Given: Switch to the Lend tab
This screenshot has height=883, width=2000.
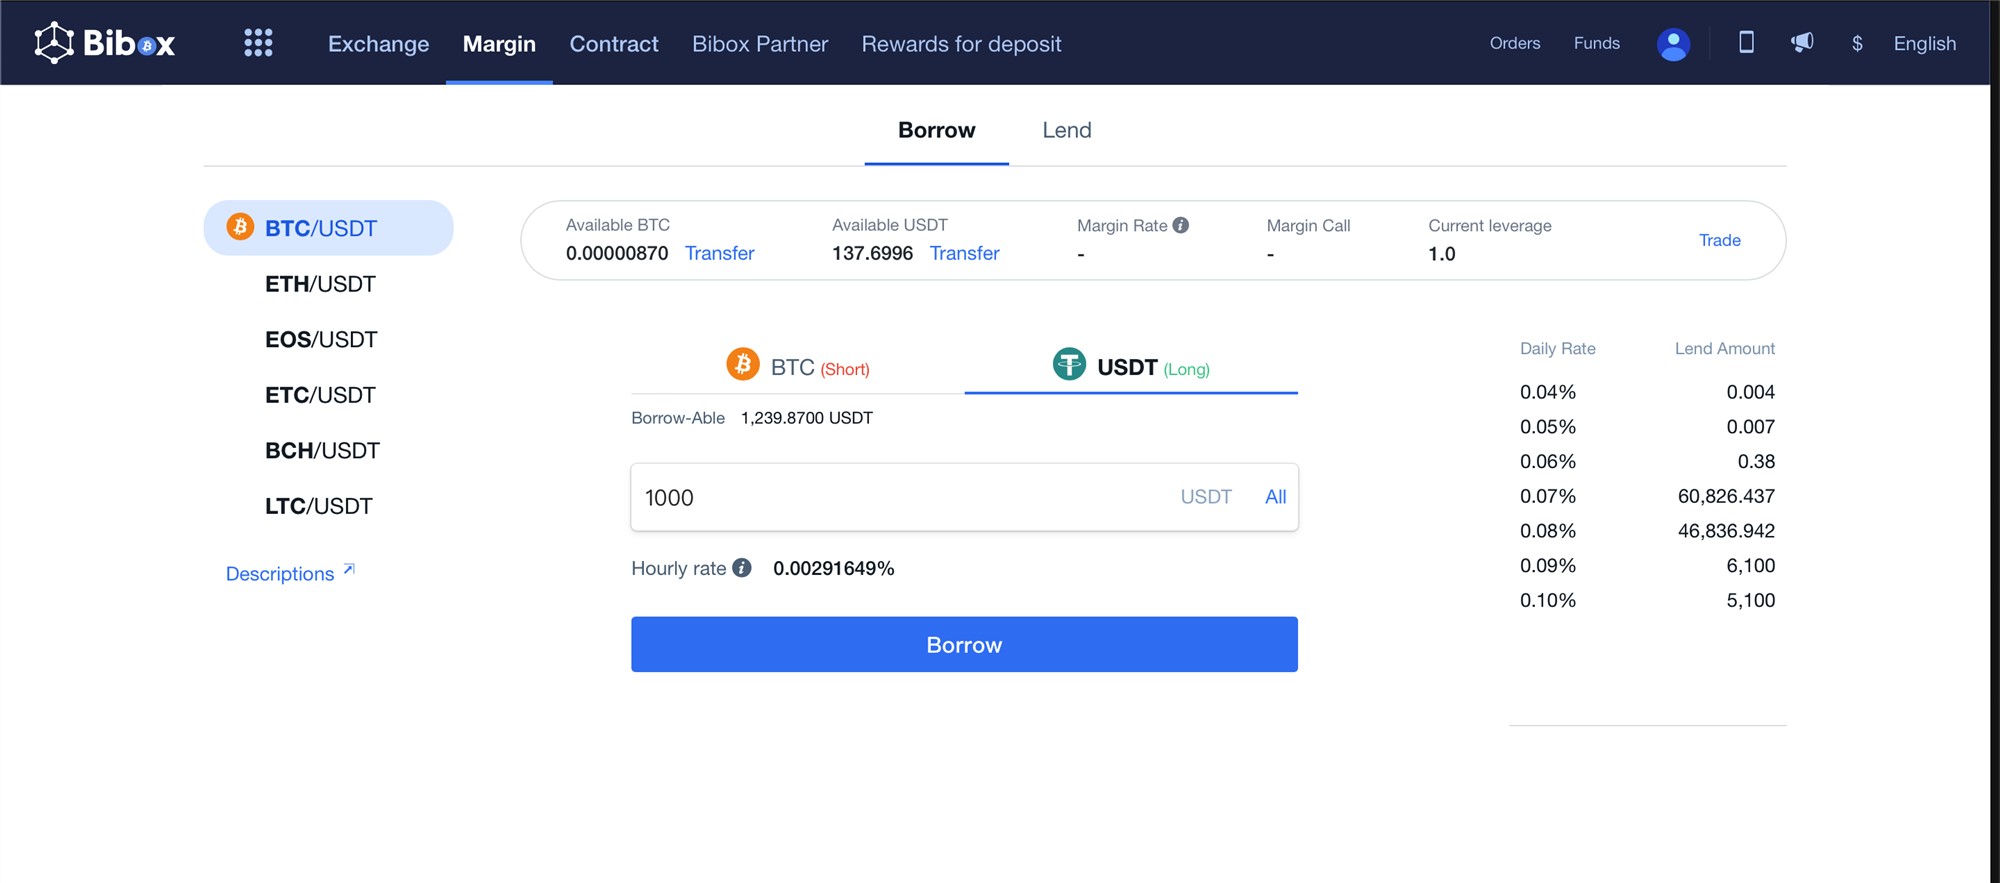Looking at the screenshot, I should pos(1066,130).
